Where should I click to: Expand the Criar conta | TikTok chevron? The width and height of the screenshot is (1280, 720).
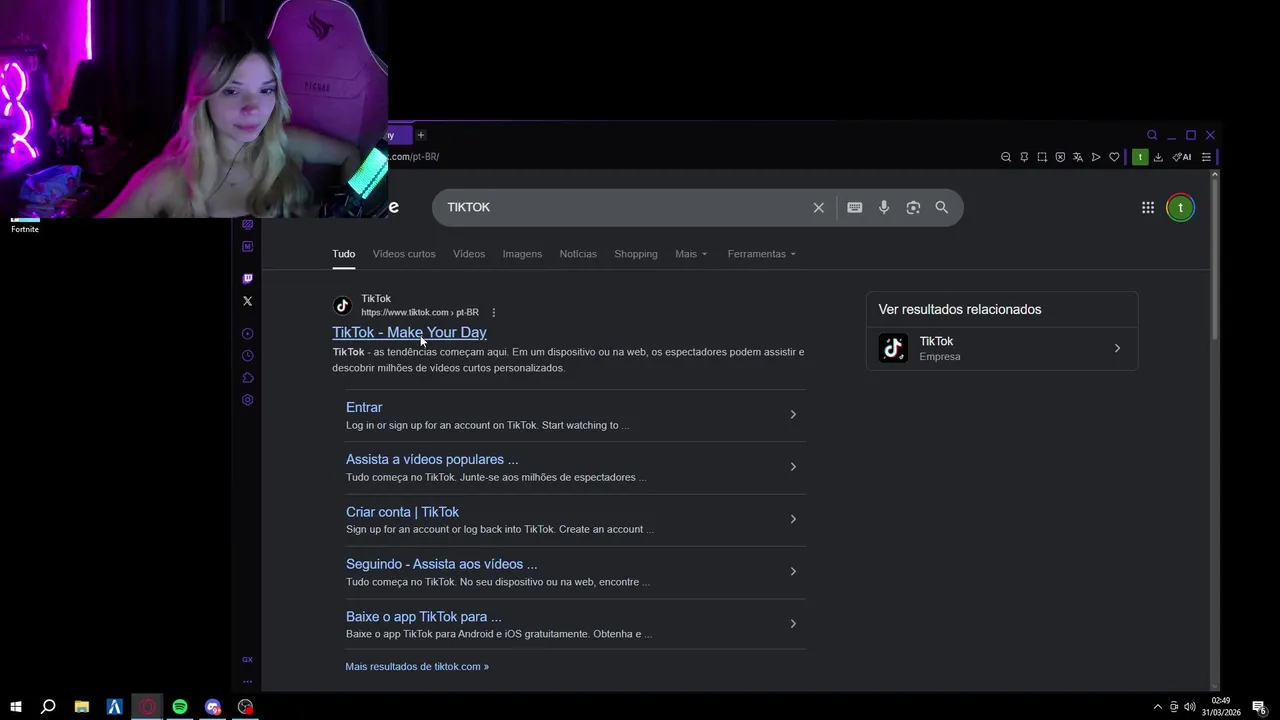pos(793,519)
